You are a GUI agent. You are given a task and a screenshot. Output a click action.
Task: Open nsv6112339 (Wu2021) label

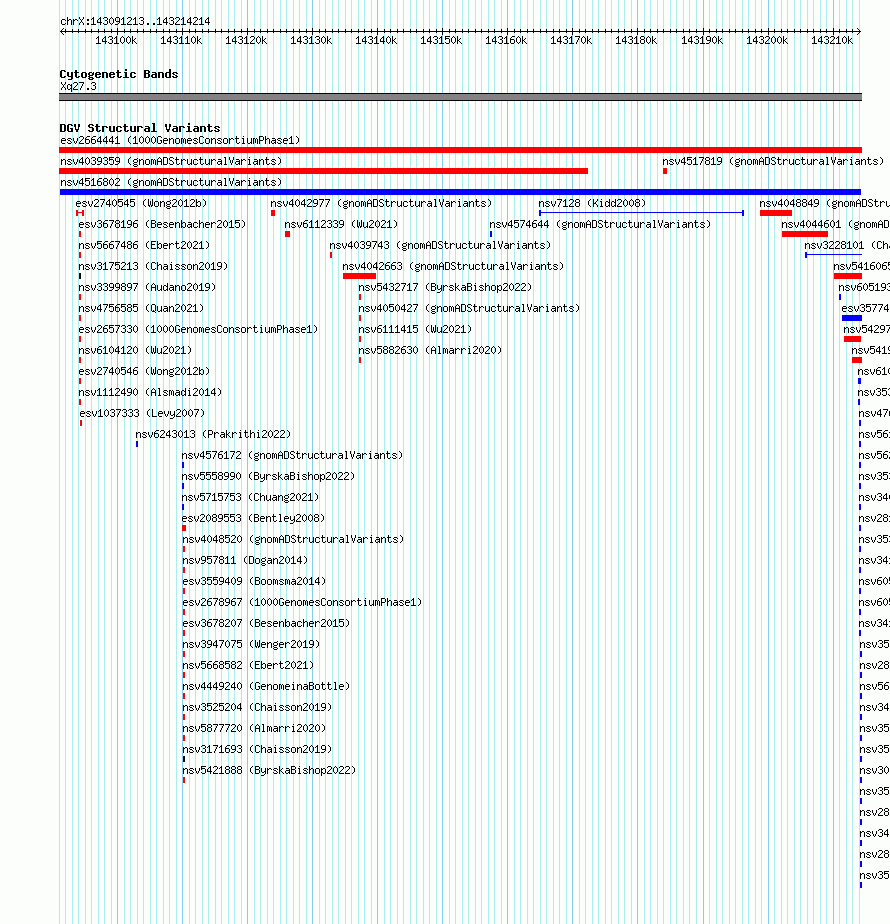pyautogui.click(x=341, y=225)
